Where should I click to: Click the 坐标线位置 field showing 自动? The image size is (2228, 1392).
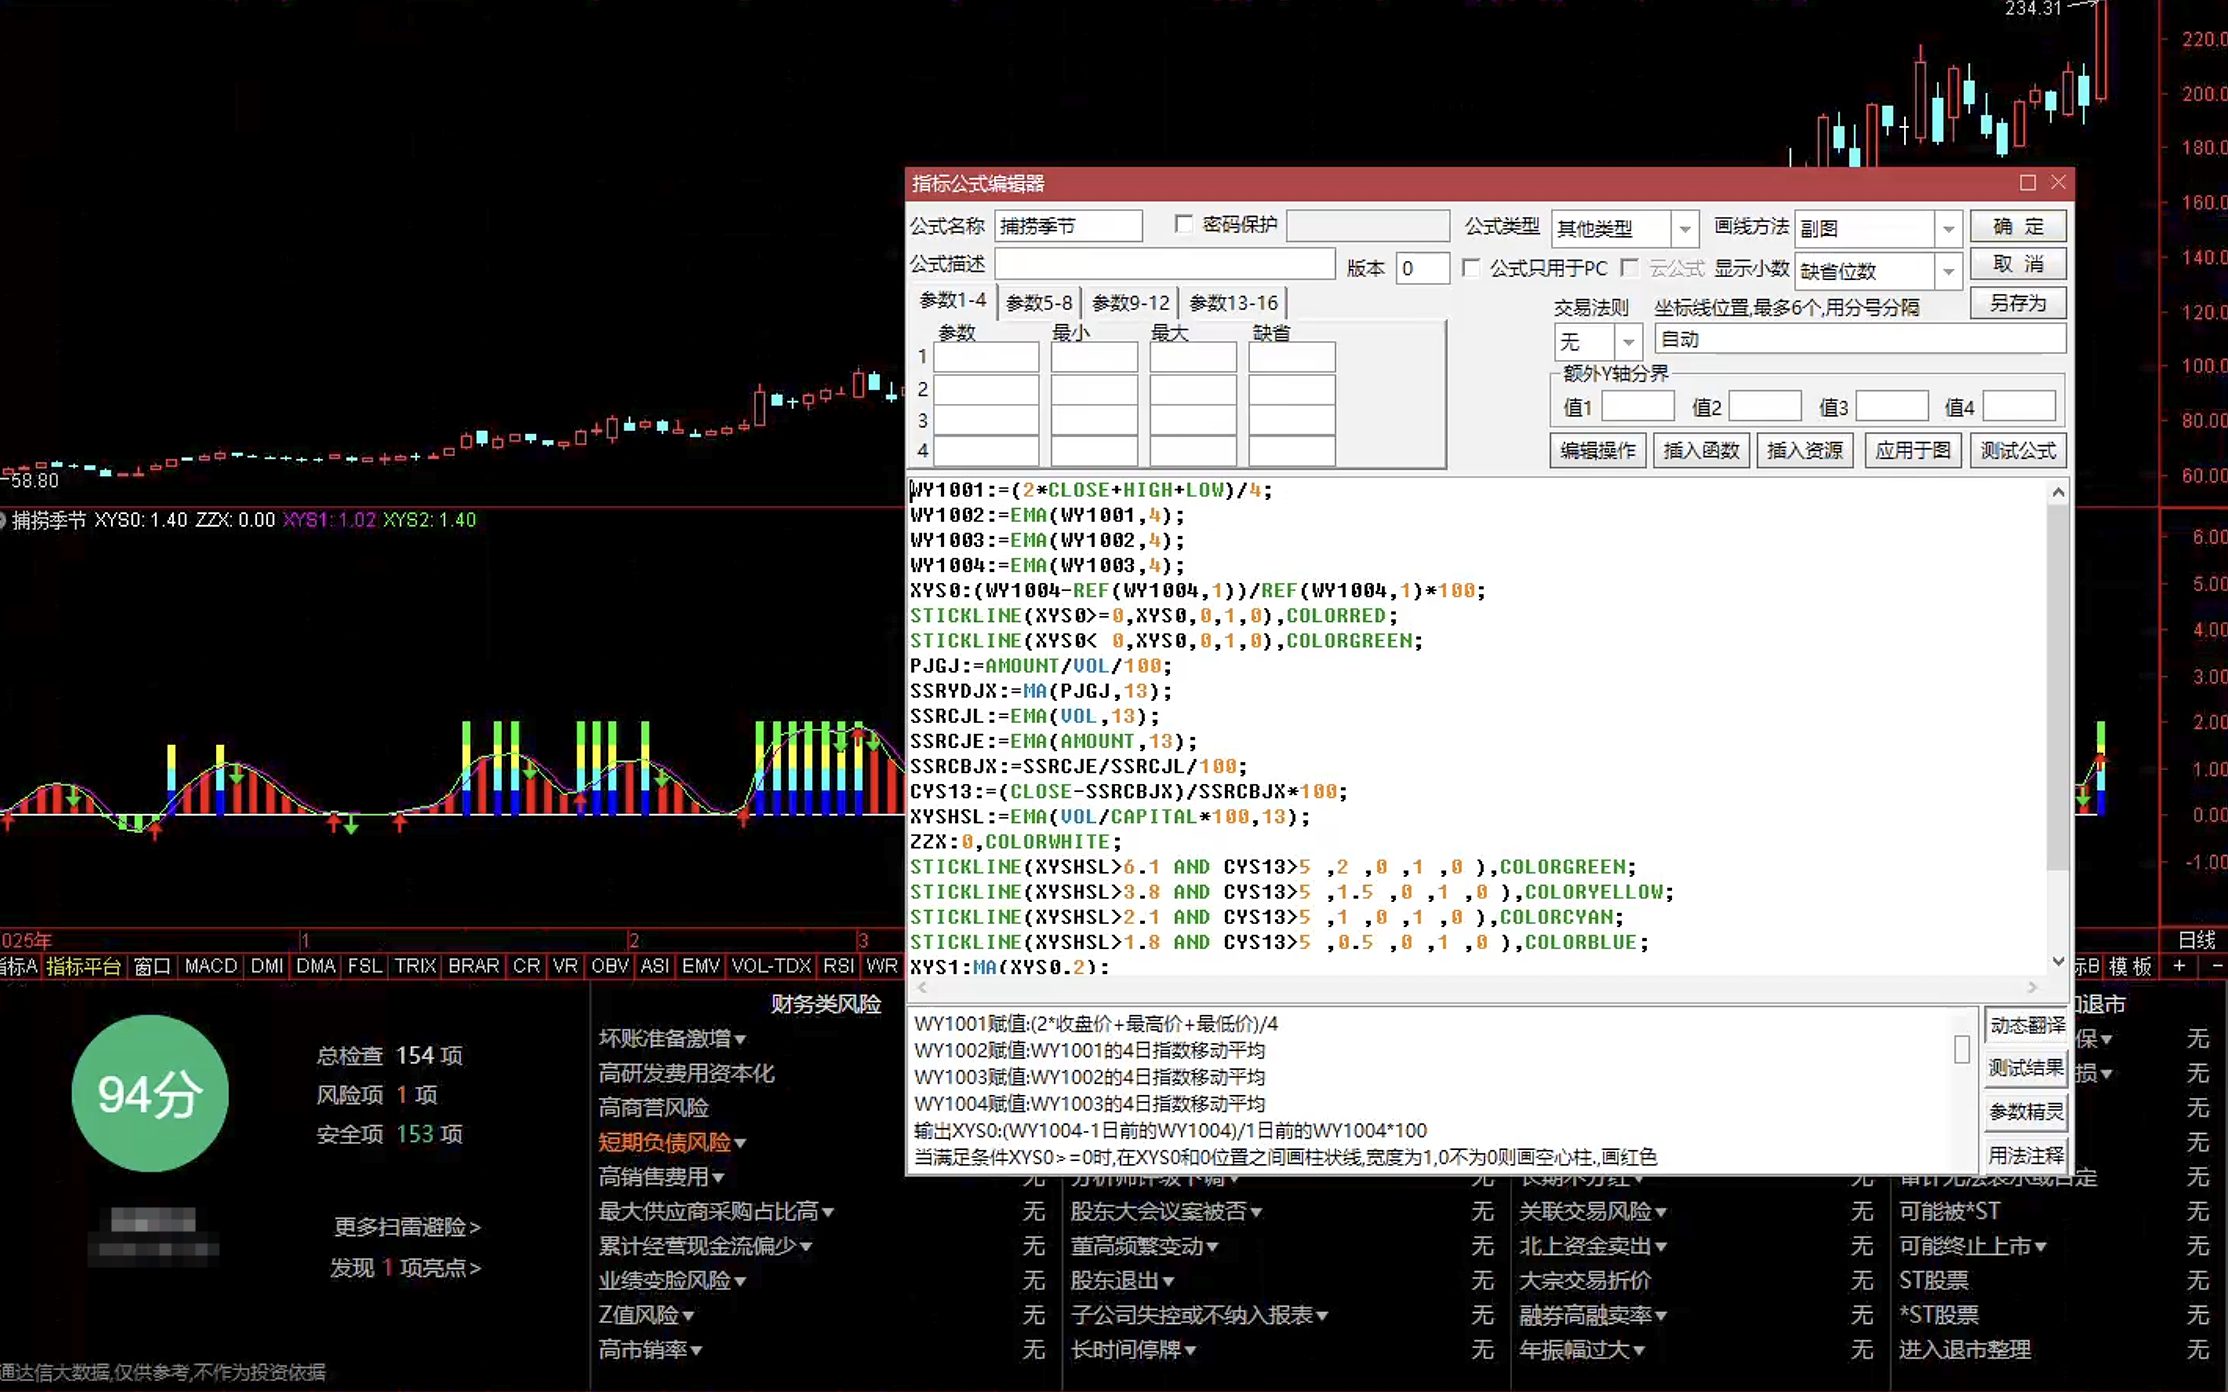tap(1860, 339)
